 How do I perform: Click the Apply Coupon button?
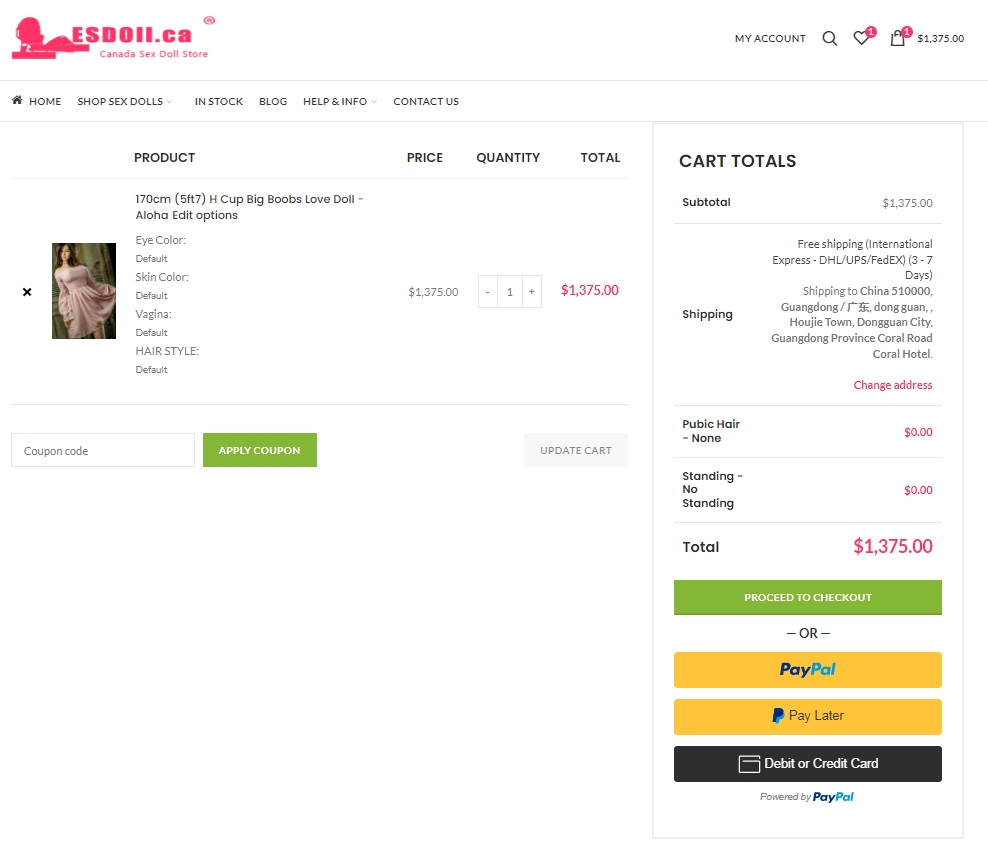259,450
